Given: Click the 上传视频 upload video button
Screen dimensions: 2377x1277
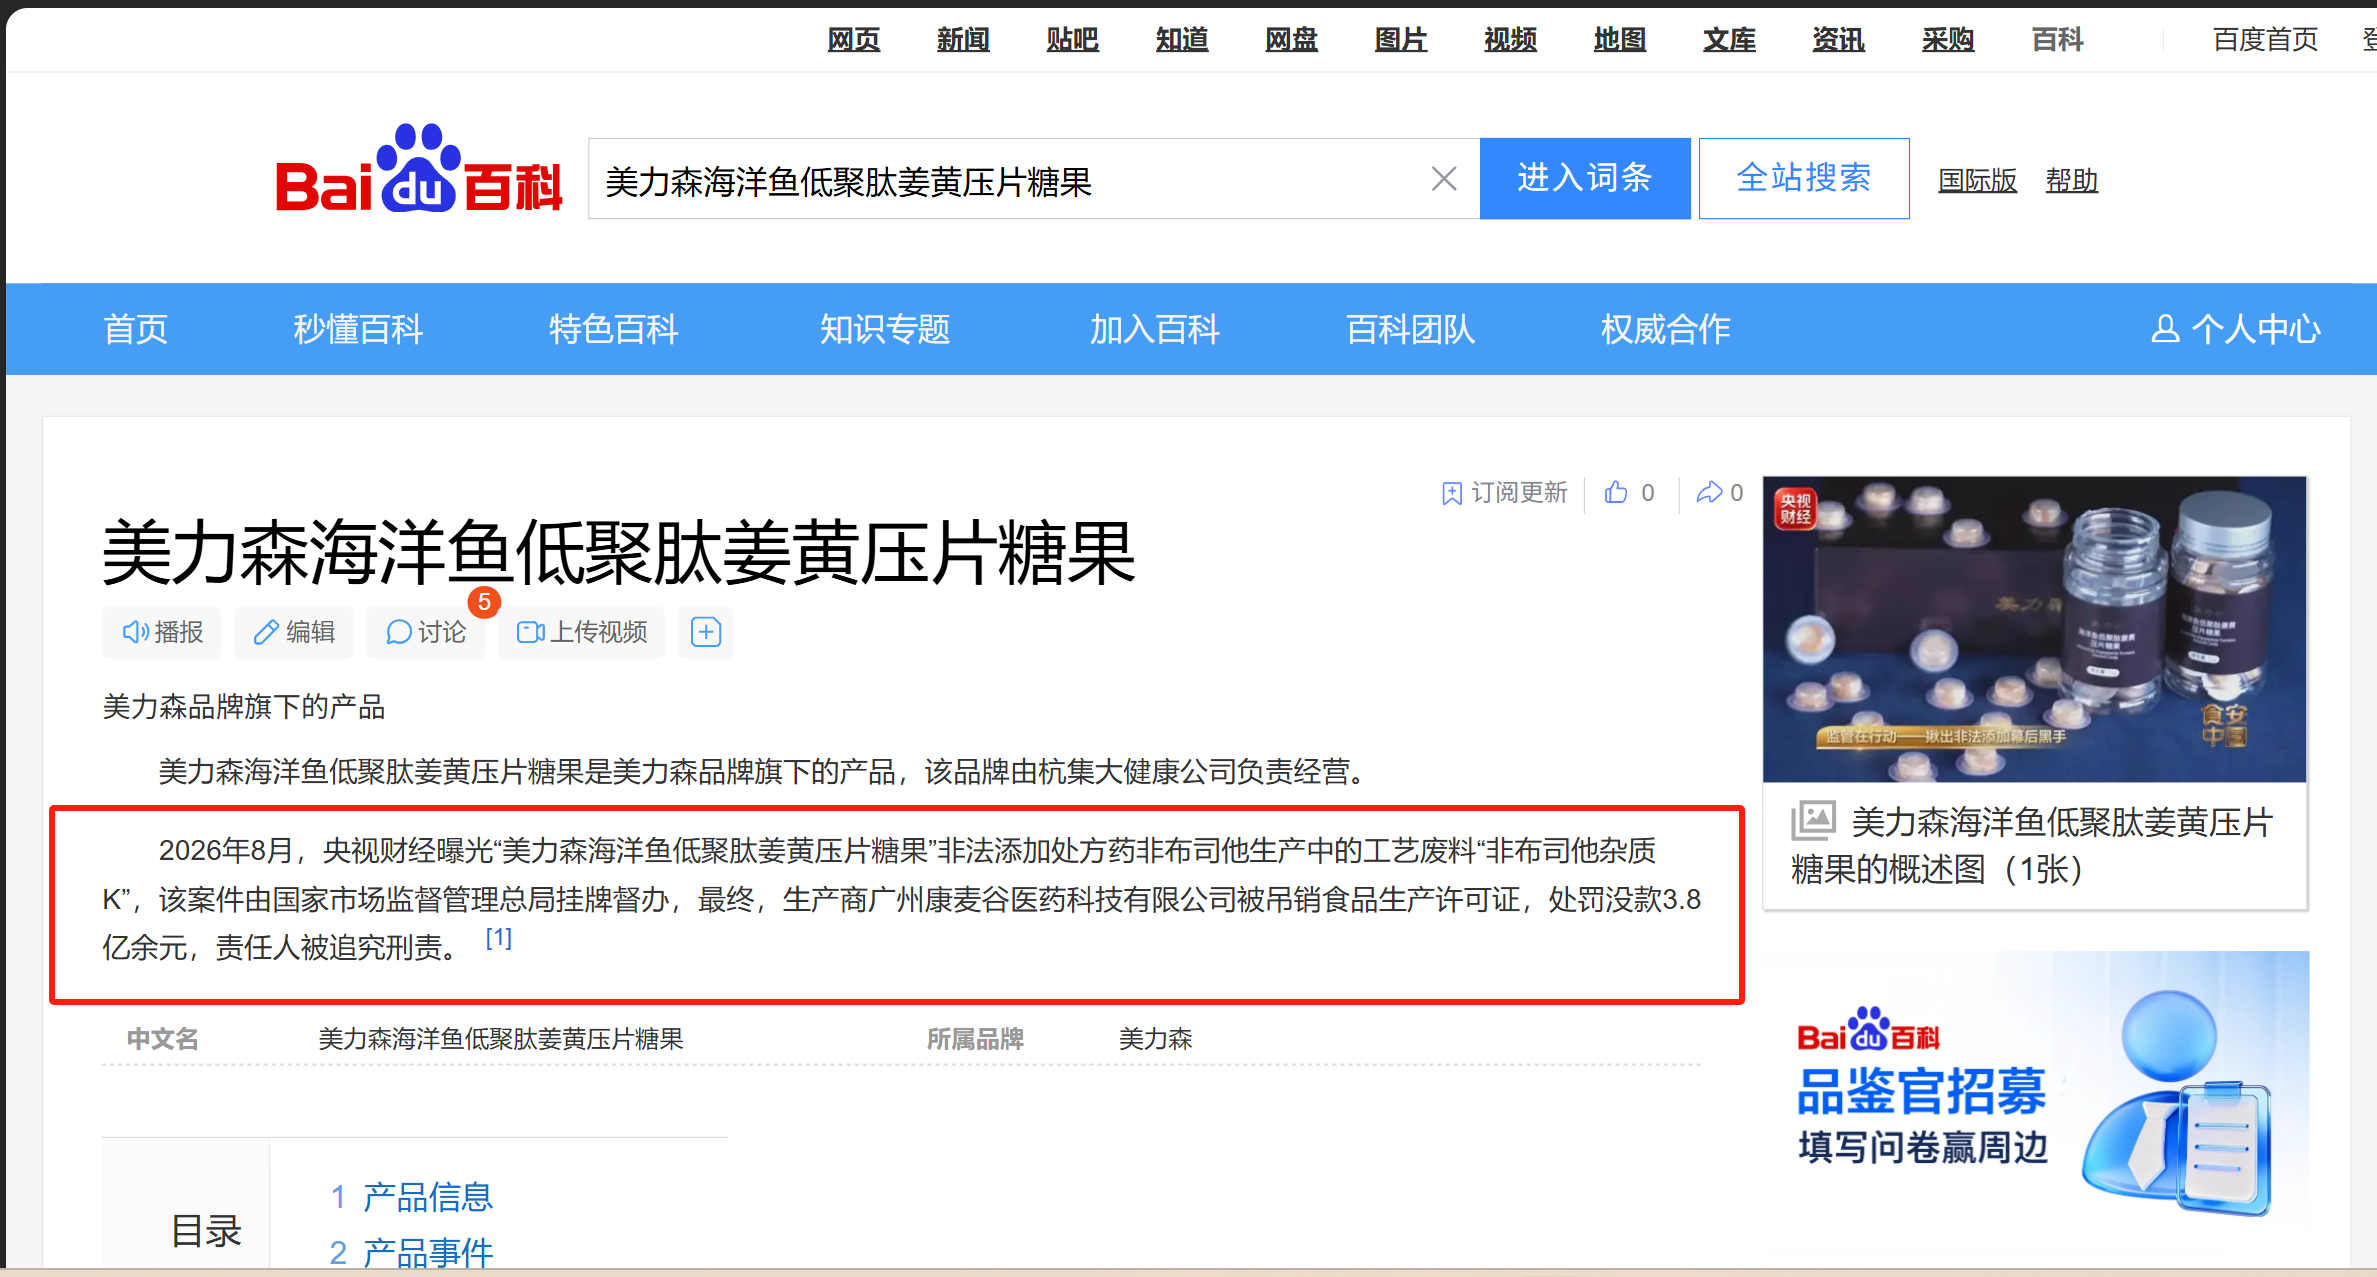Looking at the screenshot, I should click(581, 632).
